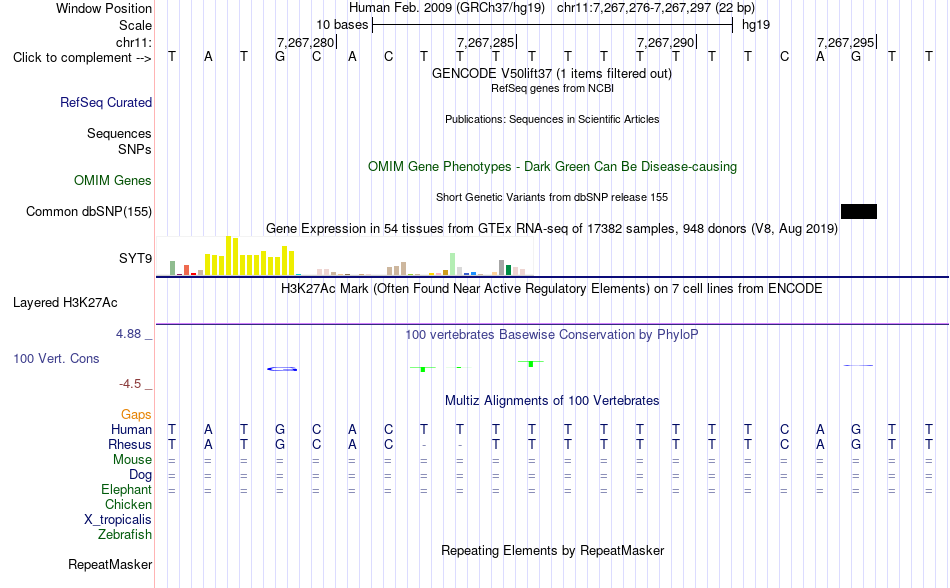Click the Dog alignment row label
This screenshot has height=588, width=950.
pyautogui.click(x=141, y=475)
